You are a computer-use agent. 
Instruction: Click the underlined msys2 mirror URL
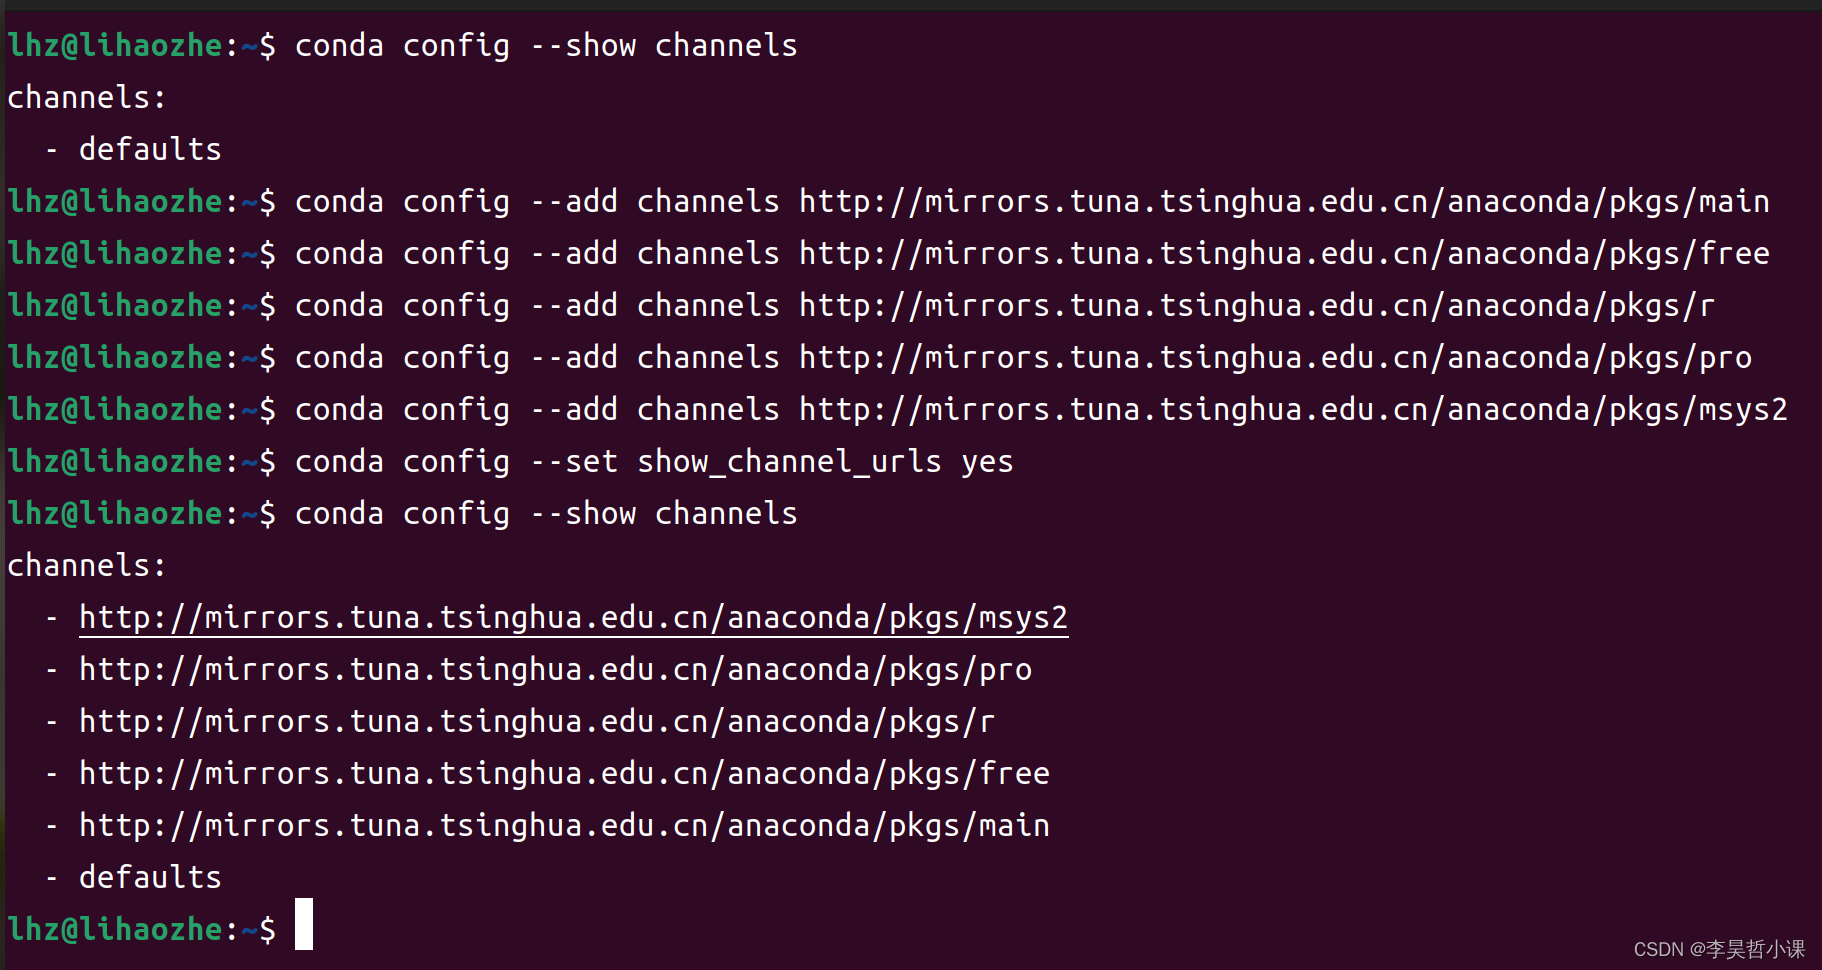pyautogui.click(x=573, y=618)
